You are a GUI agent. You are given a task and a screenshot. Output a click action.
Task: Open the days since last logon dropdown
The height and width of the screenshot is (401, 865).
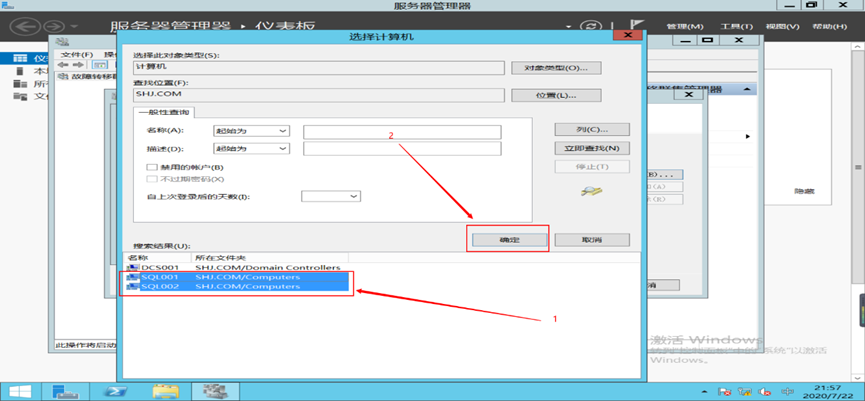pos(330,196)
